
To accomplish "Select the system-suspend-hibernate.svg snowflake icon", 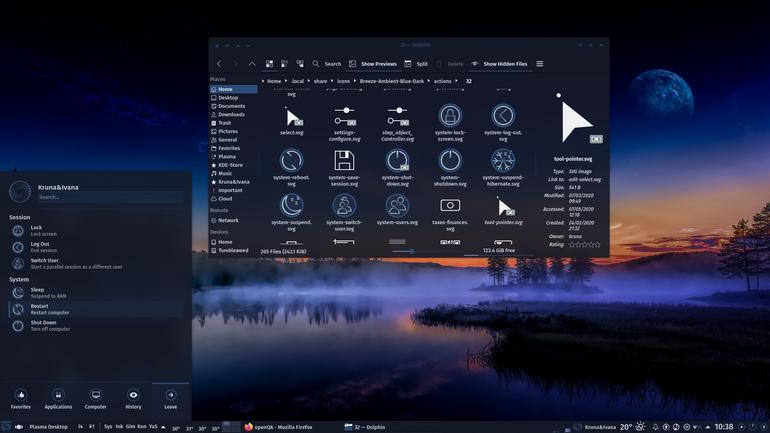I will coord(503,161).
